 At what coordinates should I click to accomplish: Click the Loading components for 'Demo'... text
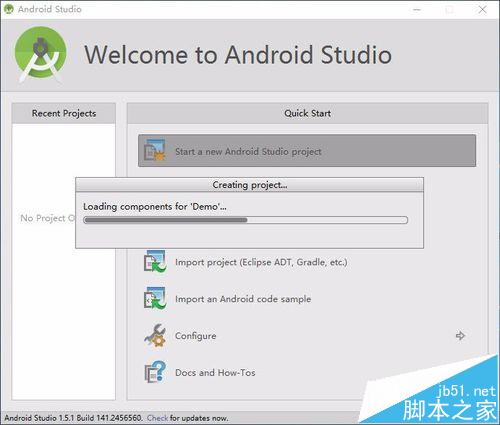click(x=155, y=207)
